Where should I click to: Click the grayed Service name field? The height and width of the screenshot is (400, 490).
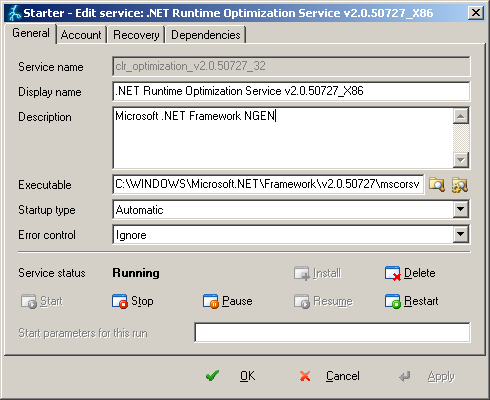click(291, 66)
